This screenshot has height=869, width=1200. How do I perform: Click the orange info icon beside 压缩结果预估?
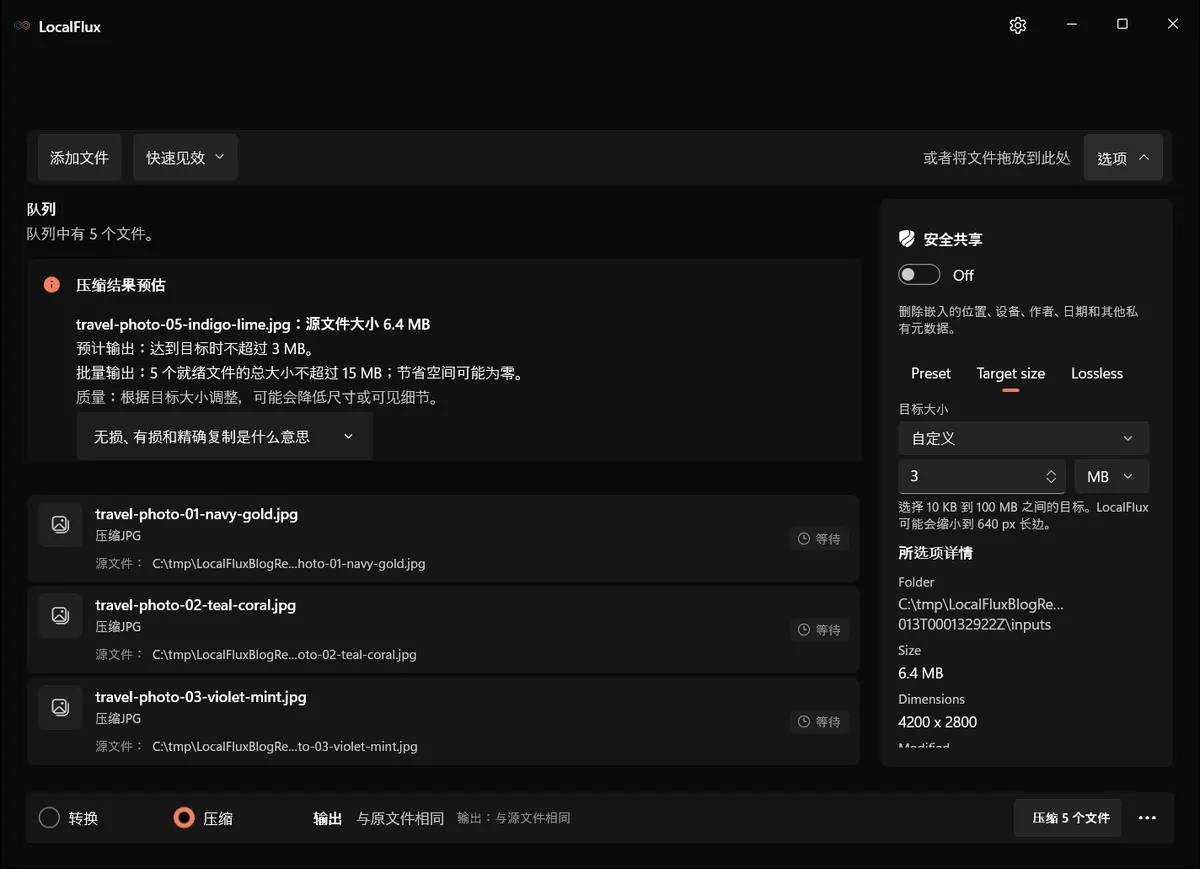(x=52, y=285)
